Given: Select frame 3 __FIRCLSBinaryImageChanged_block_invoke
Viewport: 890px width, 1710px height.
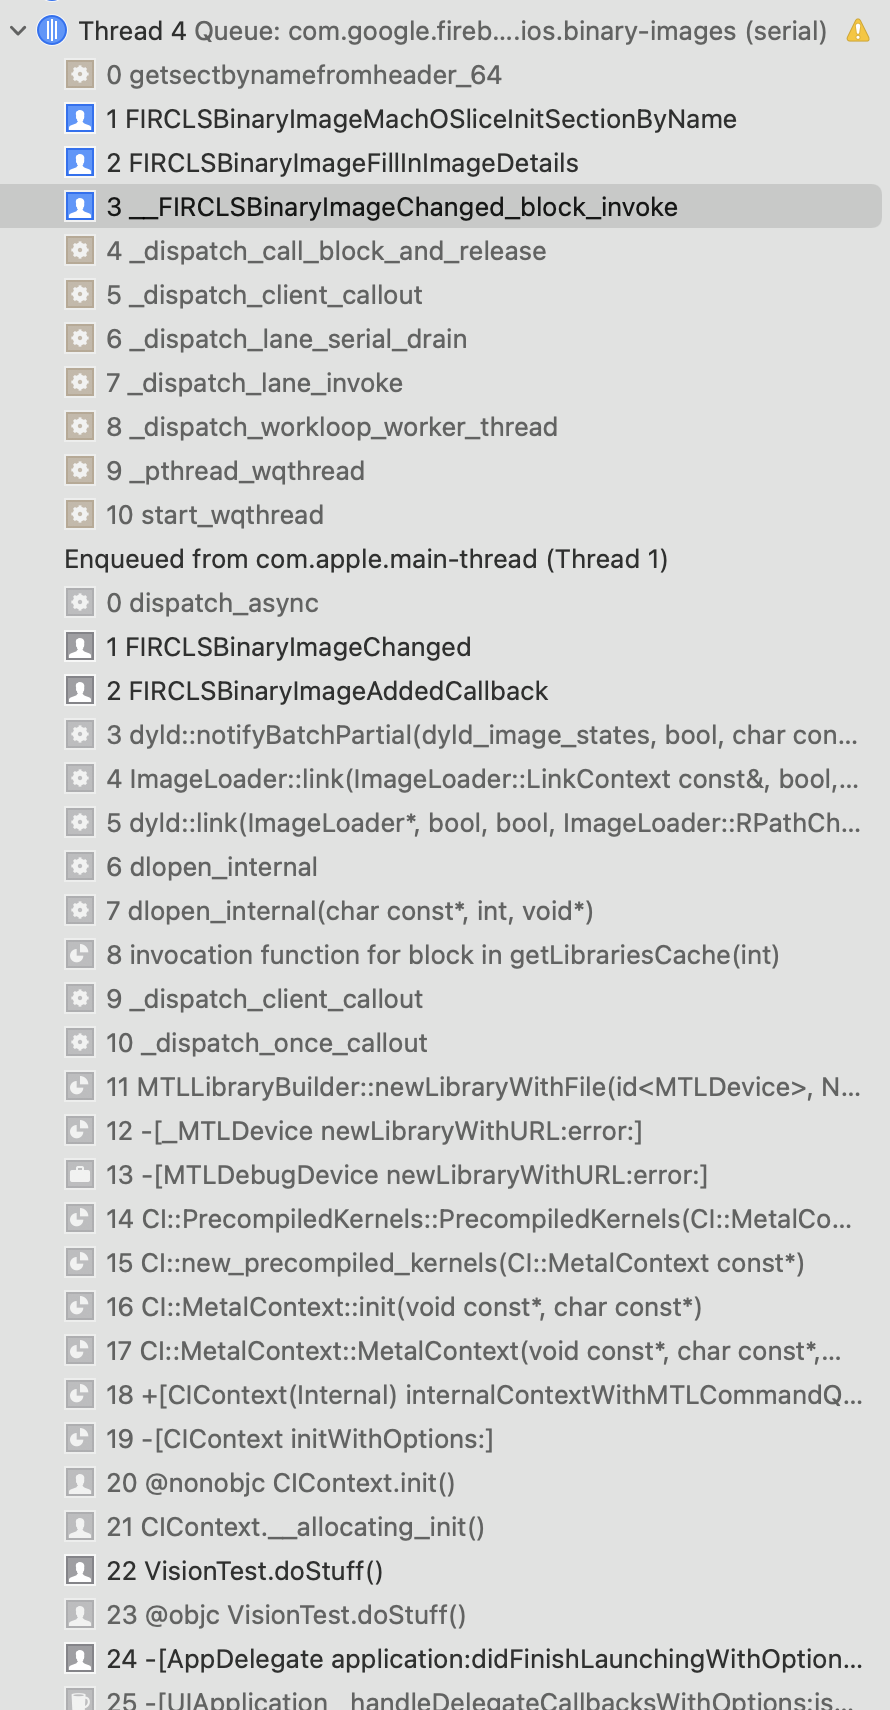Looking at the screenshot, I should tap(392, 207).
